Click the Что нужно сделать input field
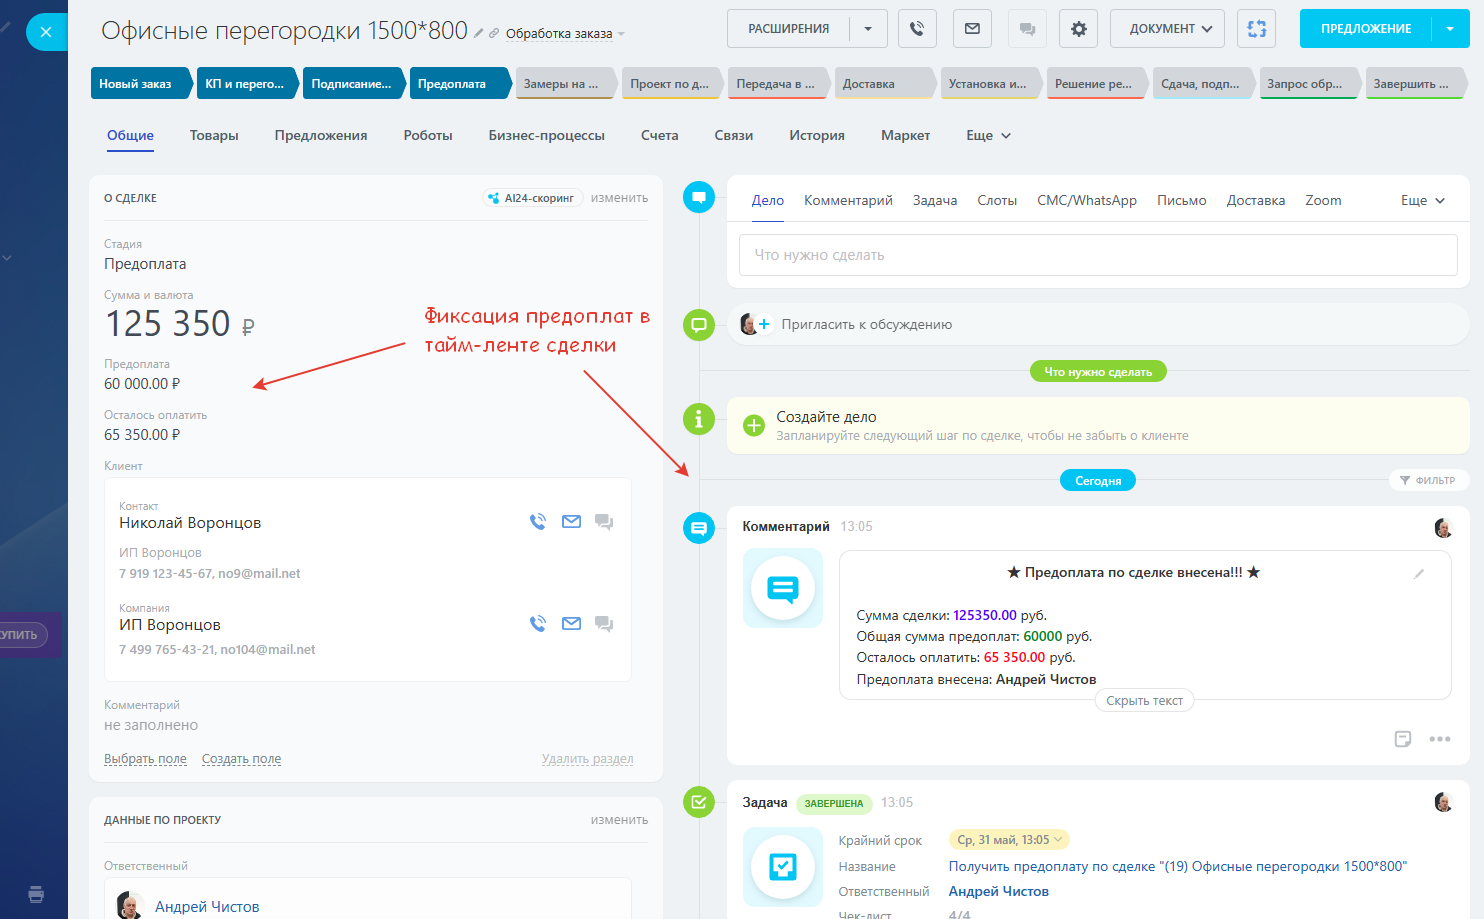Viewport: 1484px width, 919px height. click(1097, 255)
